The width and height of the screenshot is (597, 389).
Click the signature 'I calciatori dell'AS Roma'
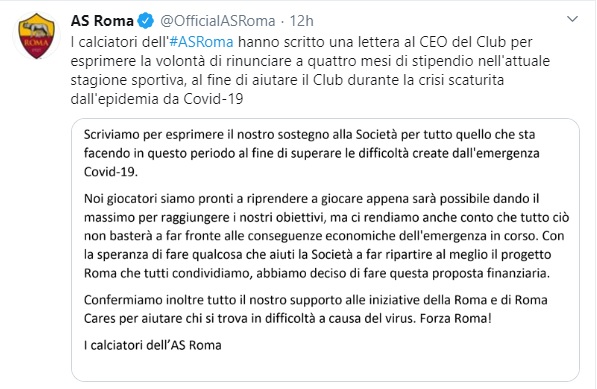pyautogui.click(x=153, y=345)
